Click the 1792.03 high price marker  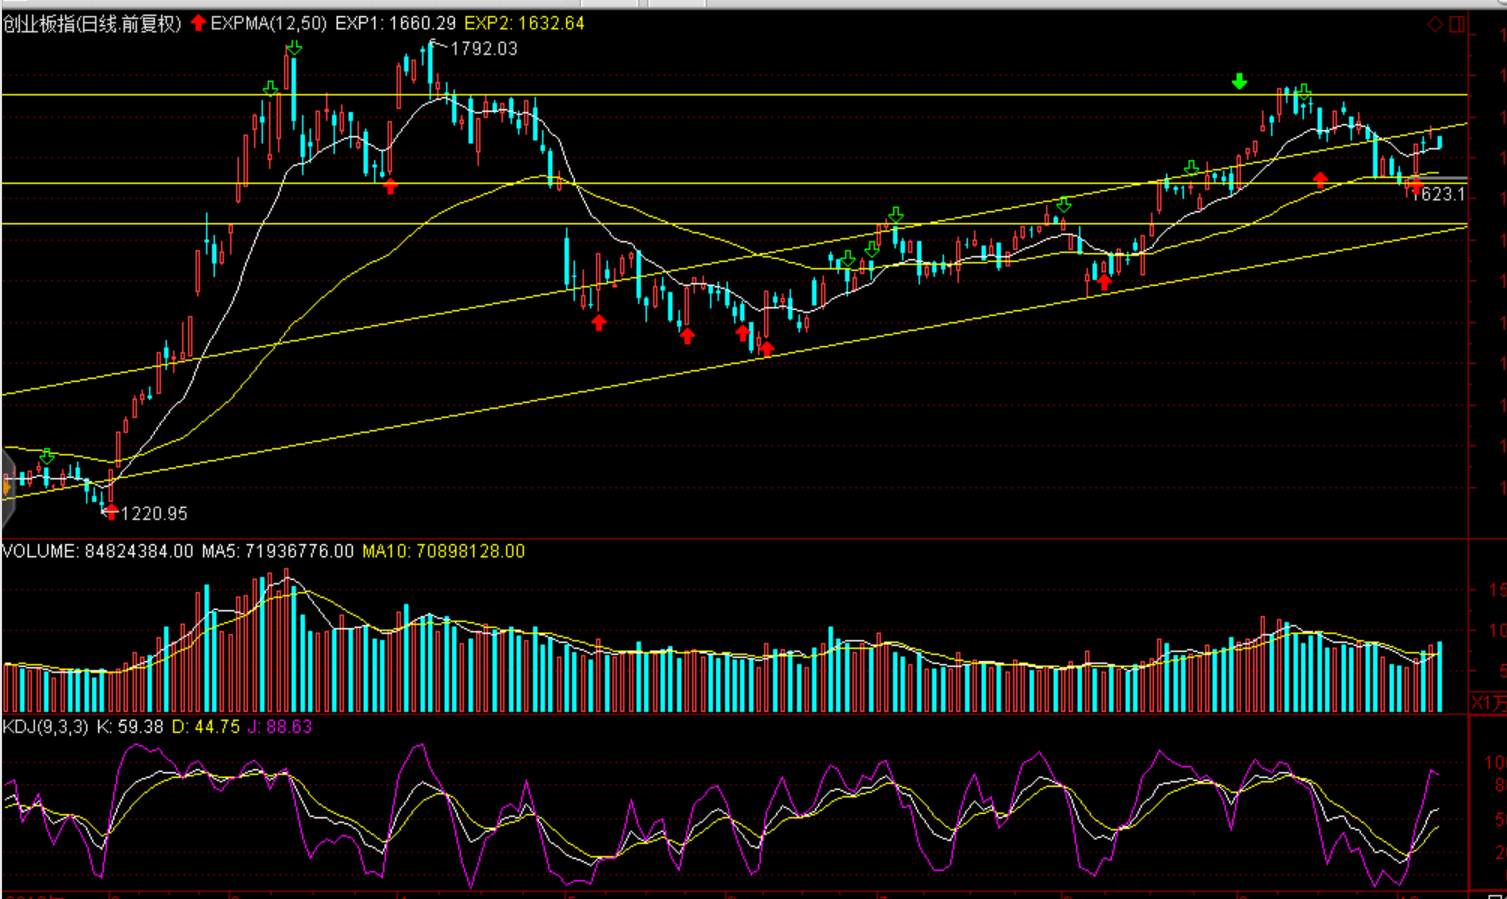pyautogui.click(x=484, y=49)
